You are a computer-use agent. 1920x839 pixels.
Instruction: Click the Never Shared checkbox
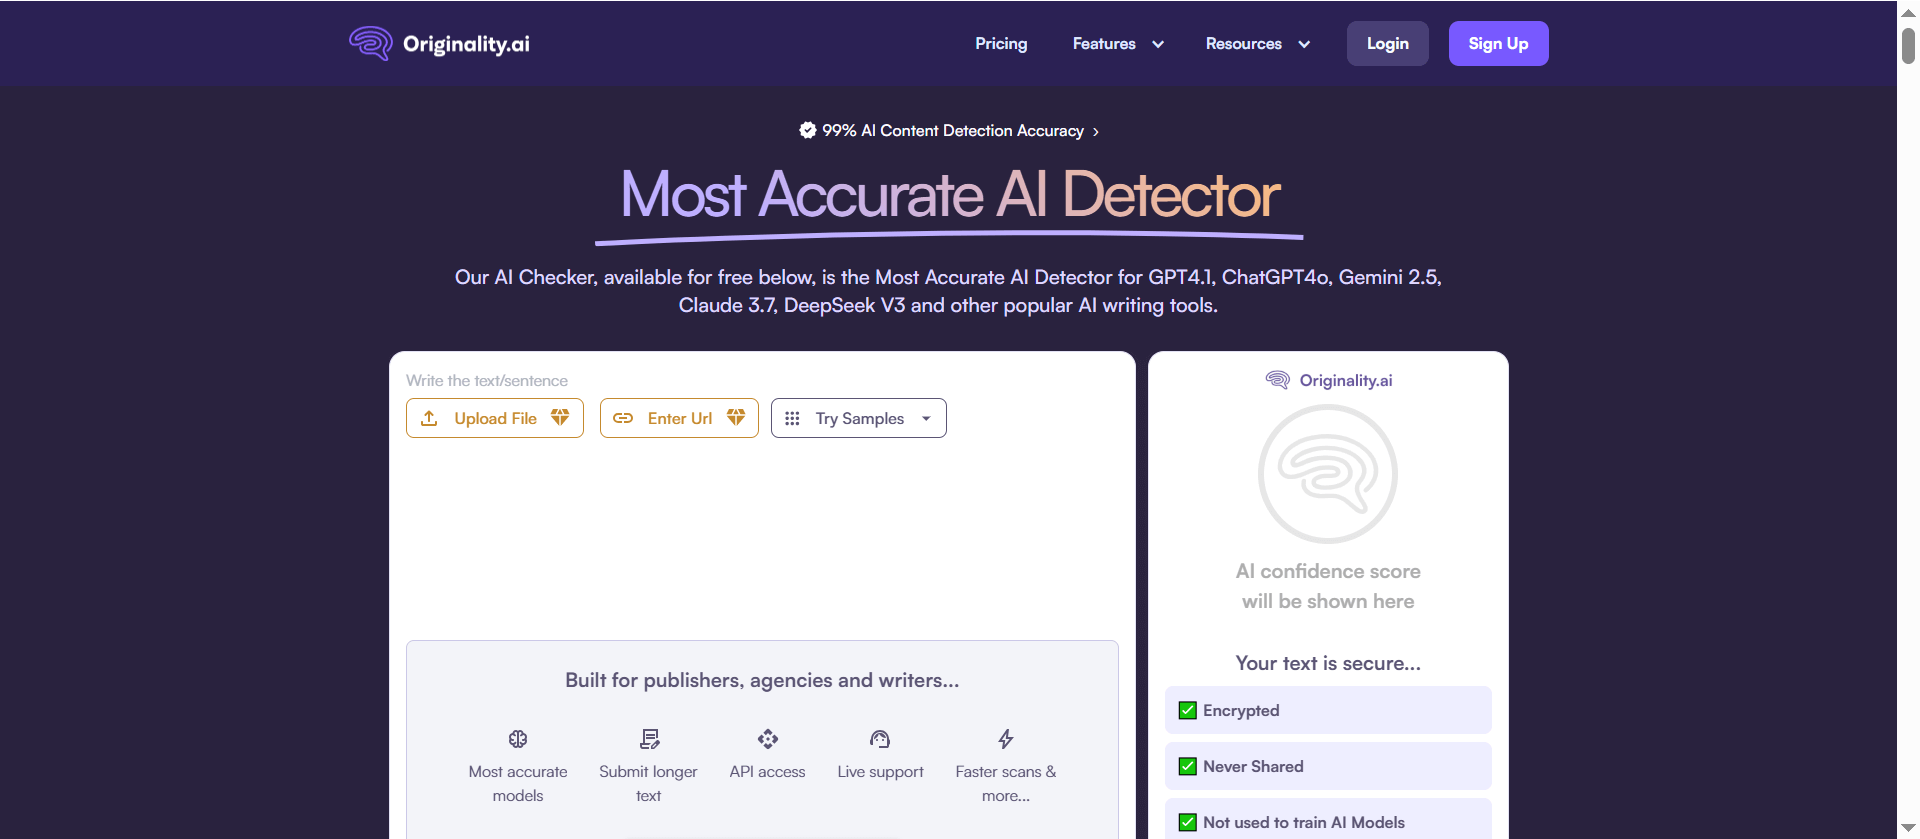pyautogui.click(x=1188, y=766)
